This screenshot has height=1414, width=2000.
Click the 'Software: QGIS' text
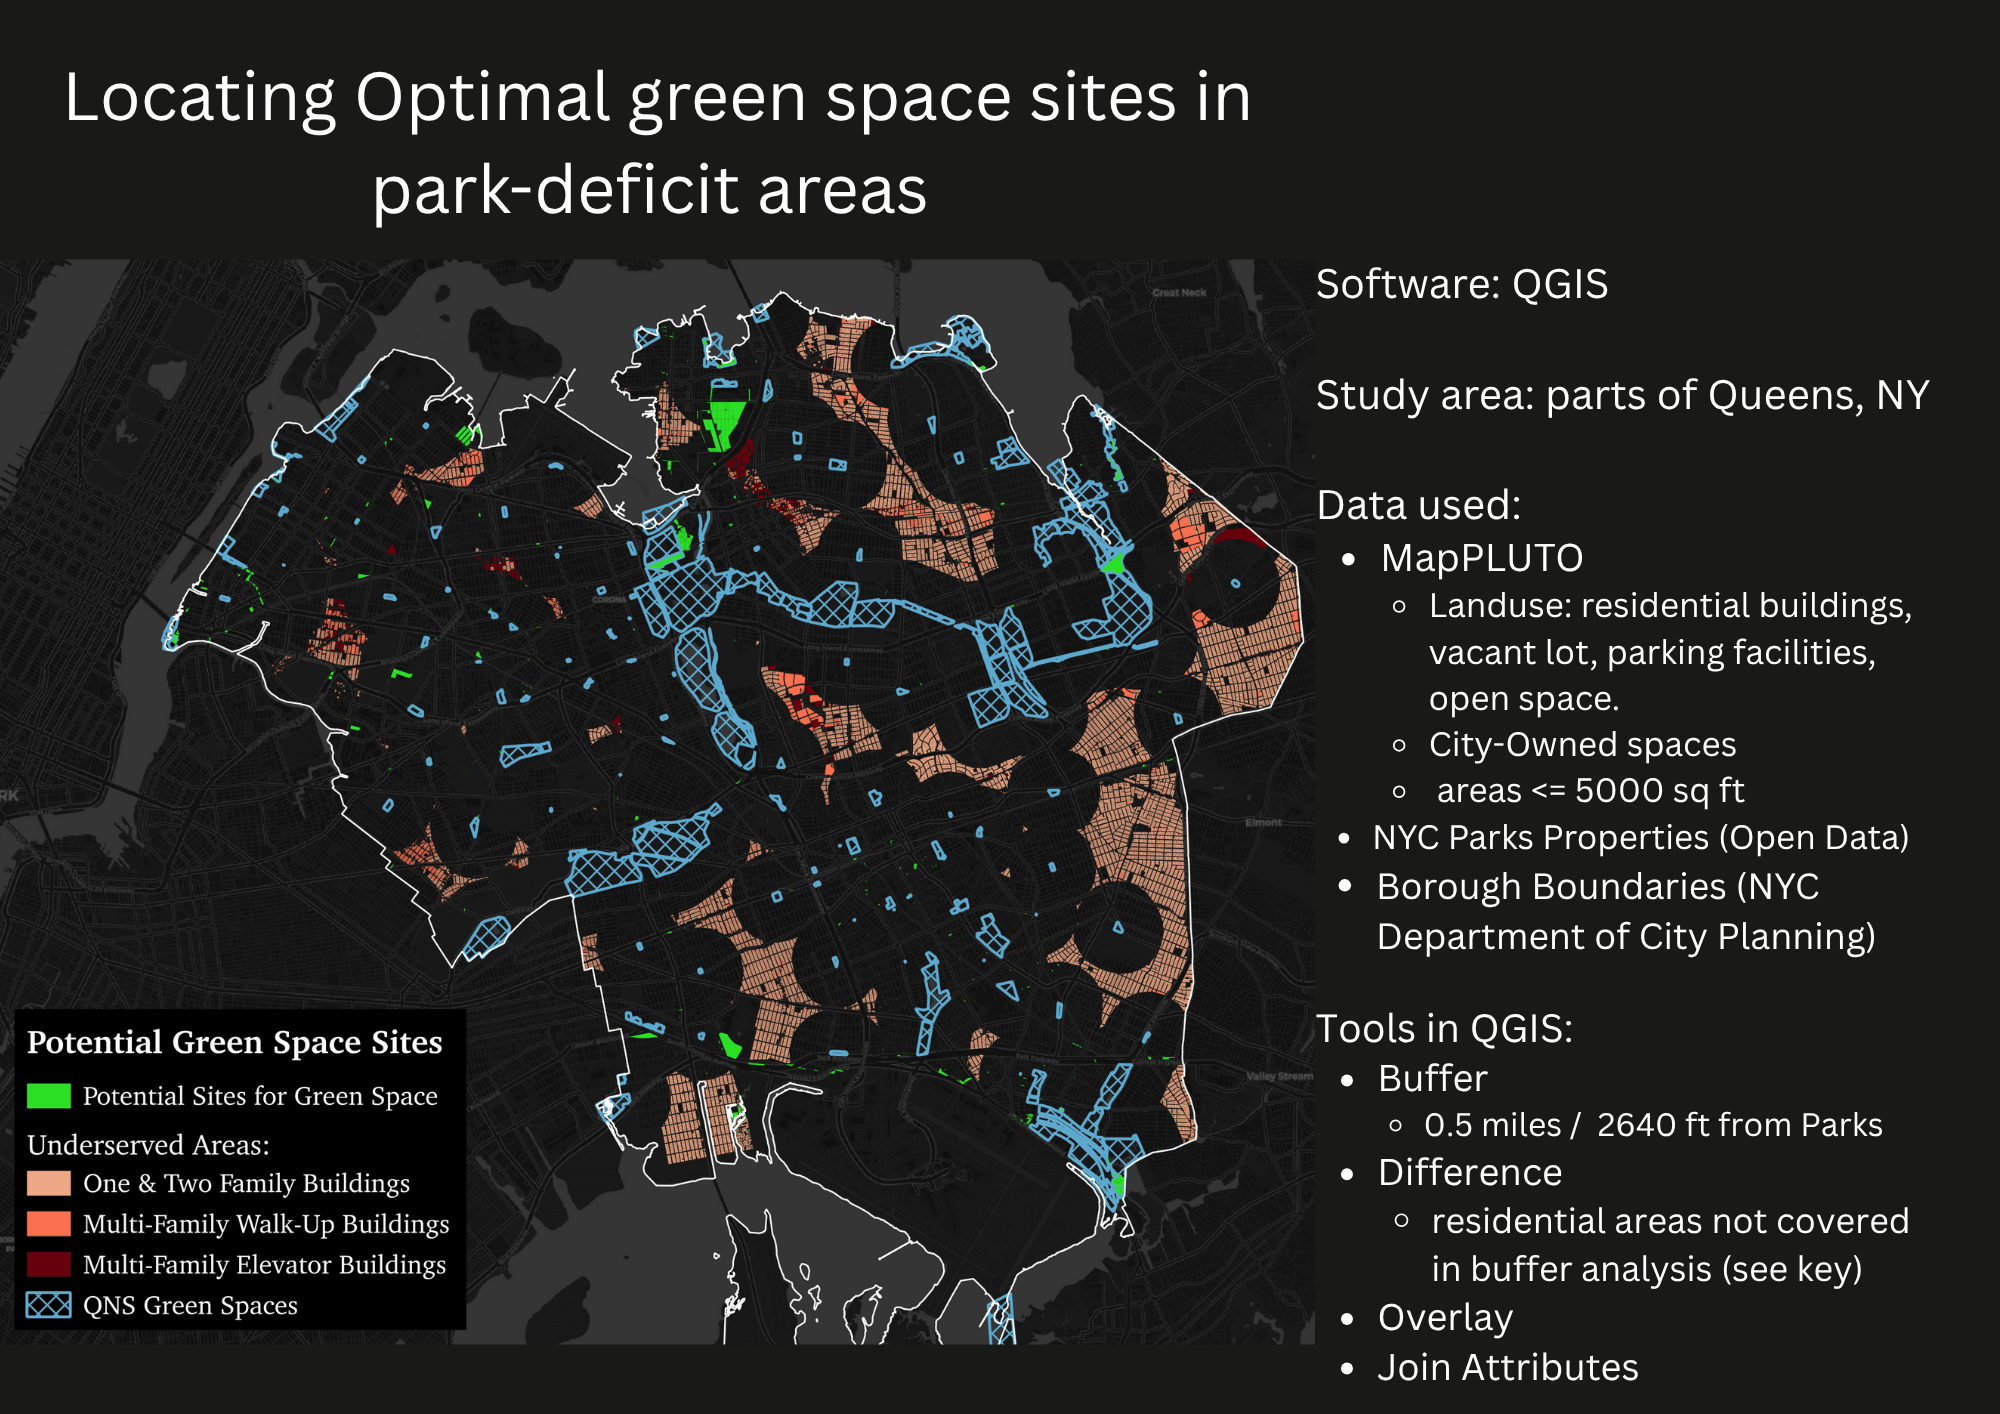click(x=1462, y=285)
